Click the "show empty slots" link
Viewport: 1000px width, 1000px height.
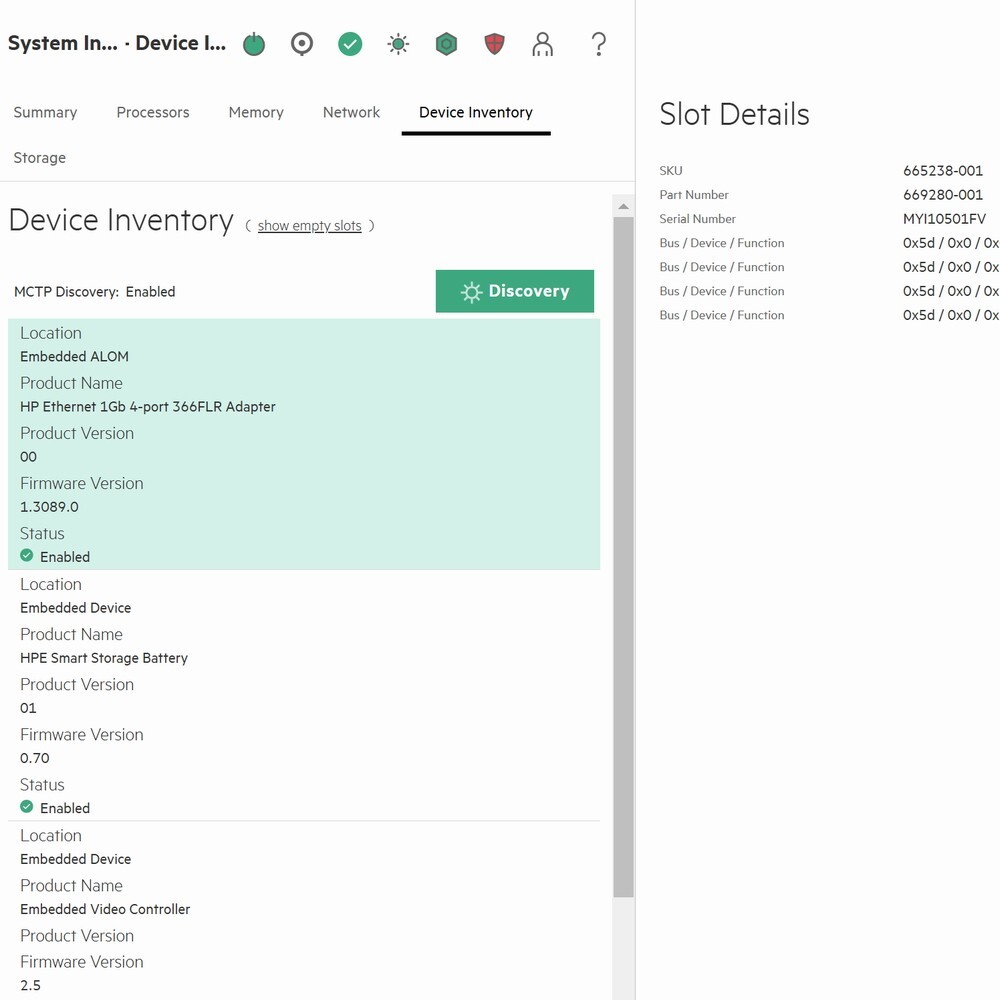[309, 226]
